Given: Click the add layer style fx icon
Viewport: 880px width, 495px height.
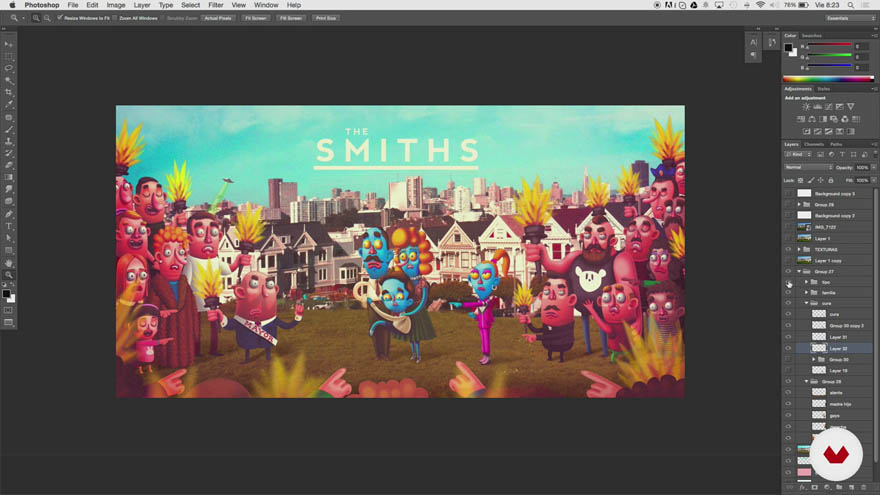Looking at the screenshot, I should [802, 487].
